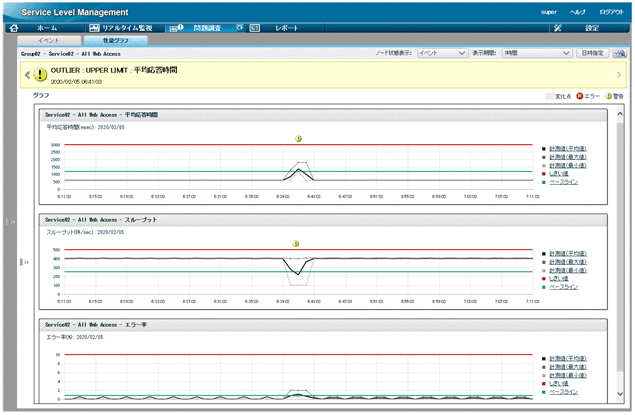Click warning marker on スループット graph
This screenshot has width=635, height=415.
click(296, 243)
